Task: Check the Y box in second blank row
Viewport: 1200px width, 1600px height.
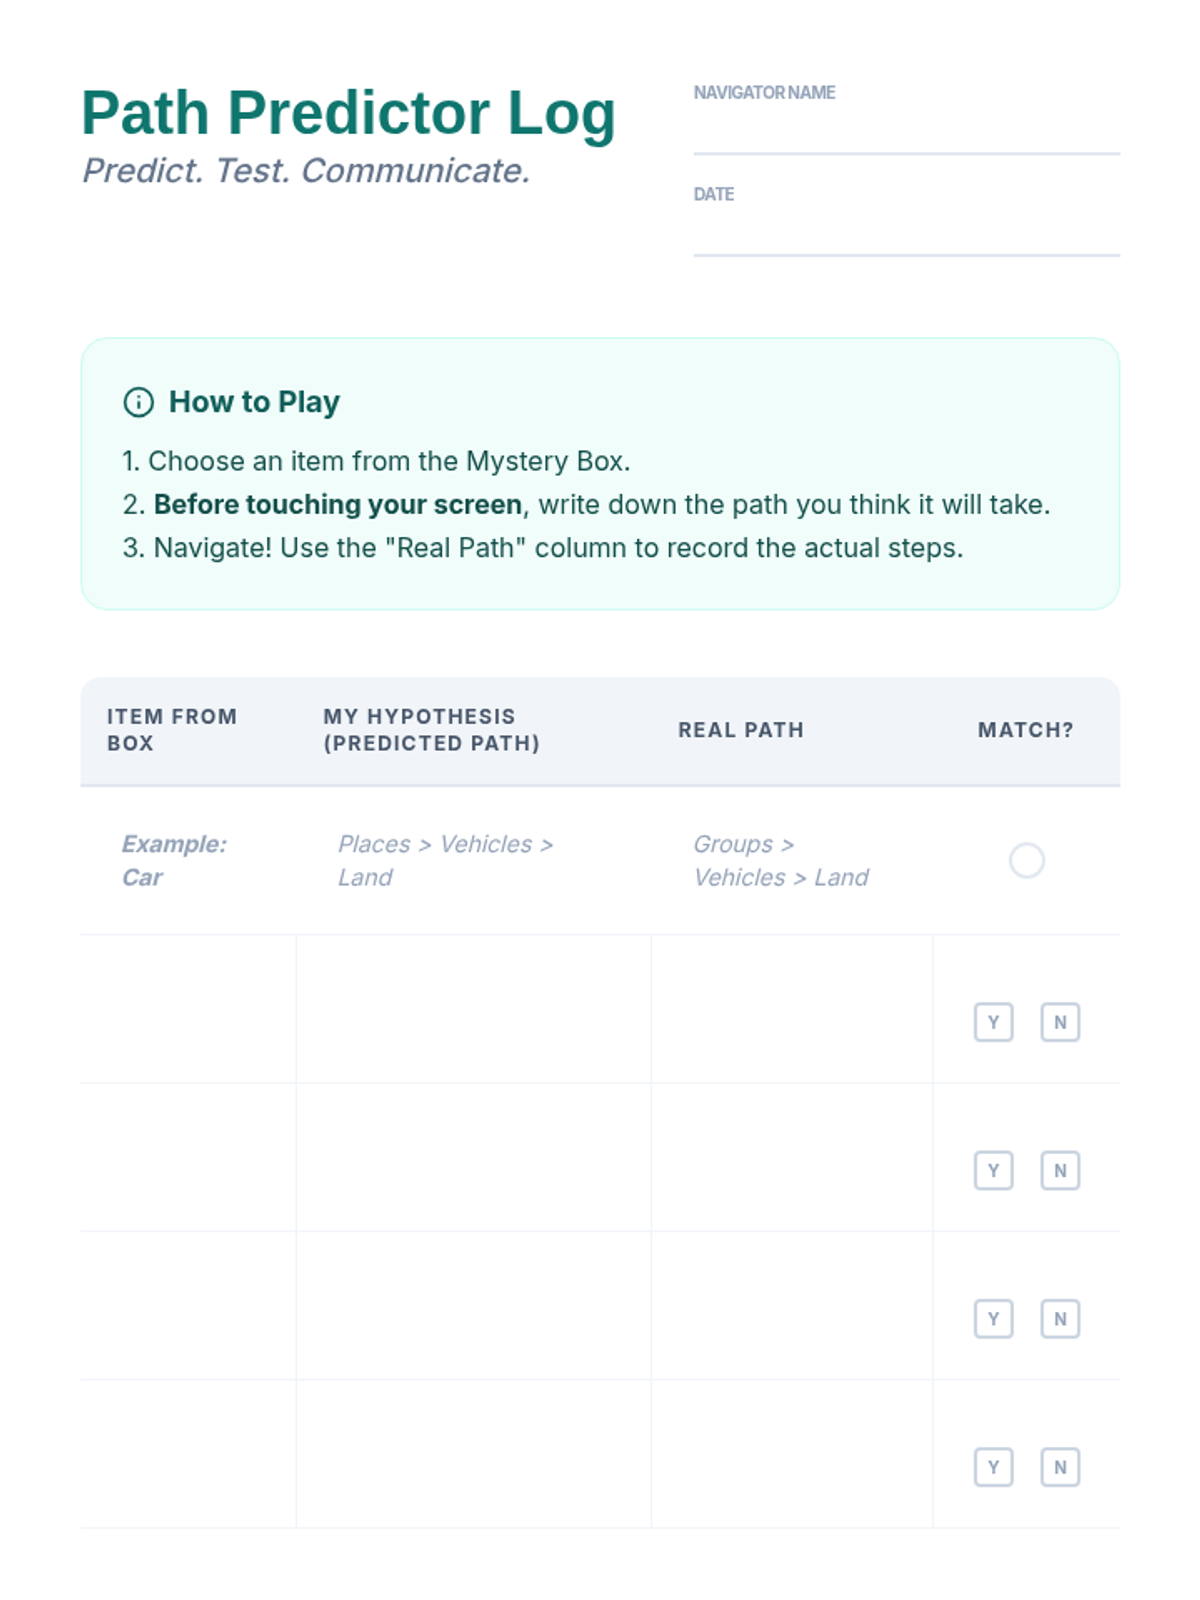Action: (993, 1170)
